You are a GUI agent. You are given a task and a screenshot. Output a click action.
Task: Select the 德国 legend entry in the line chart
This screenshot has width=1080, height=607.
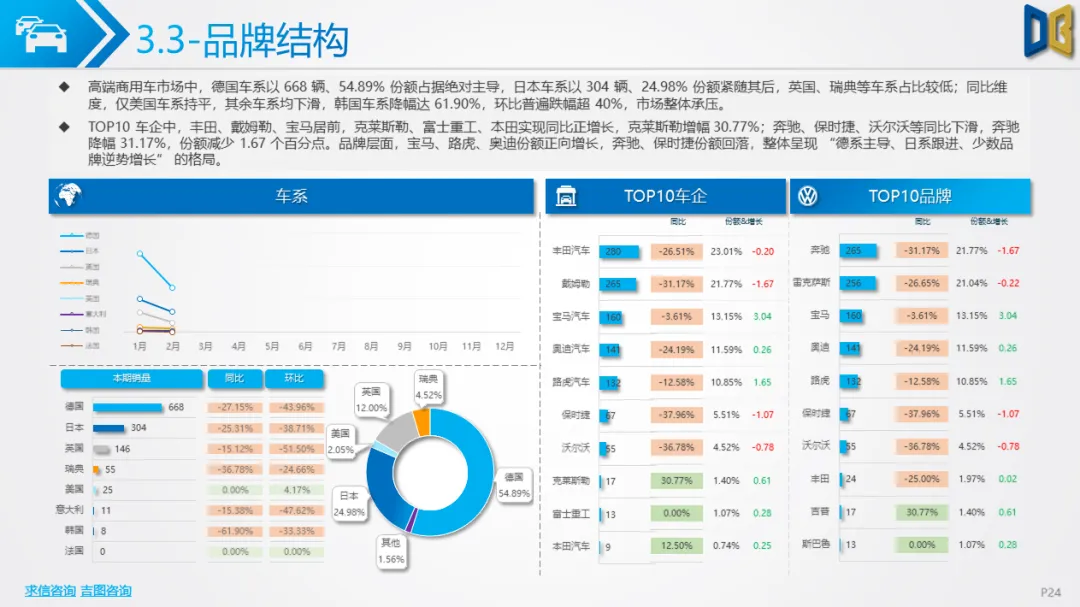(x=80, y=236)
